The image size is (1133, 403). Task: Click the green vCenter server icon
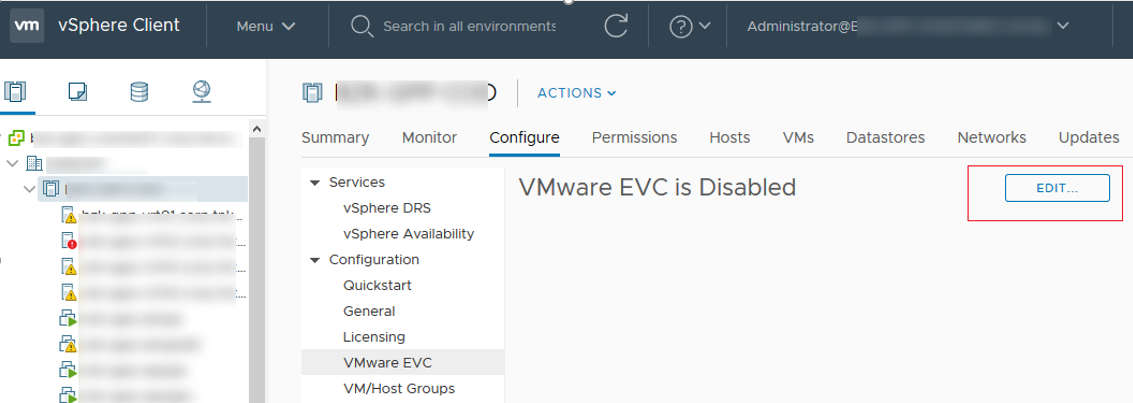tap(17, 136)
